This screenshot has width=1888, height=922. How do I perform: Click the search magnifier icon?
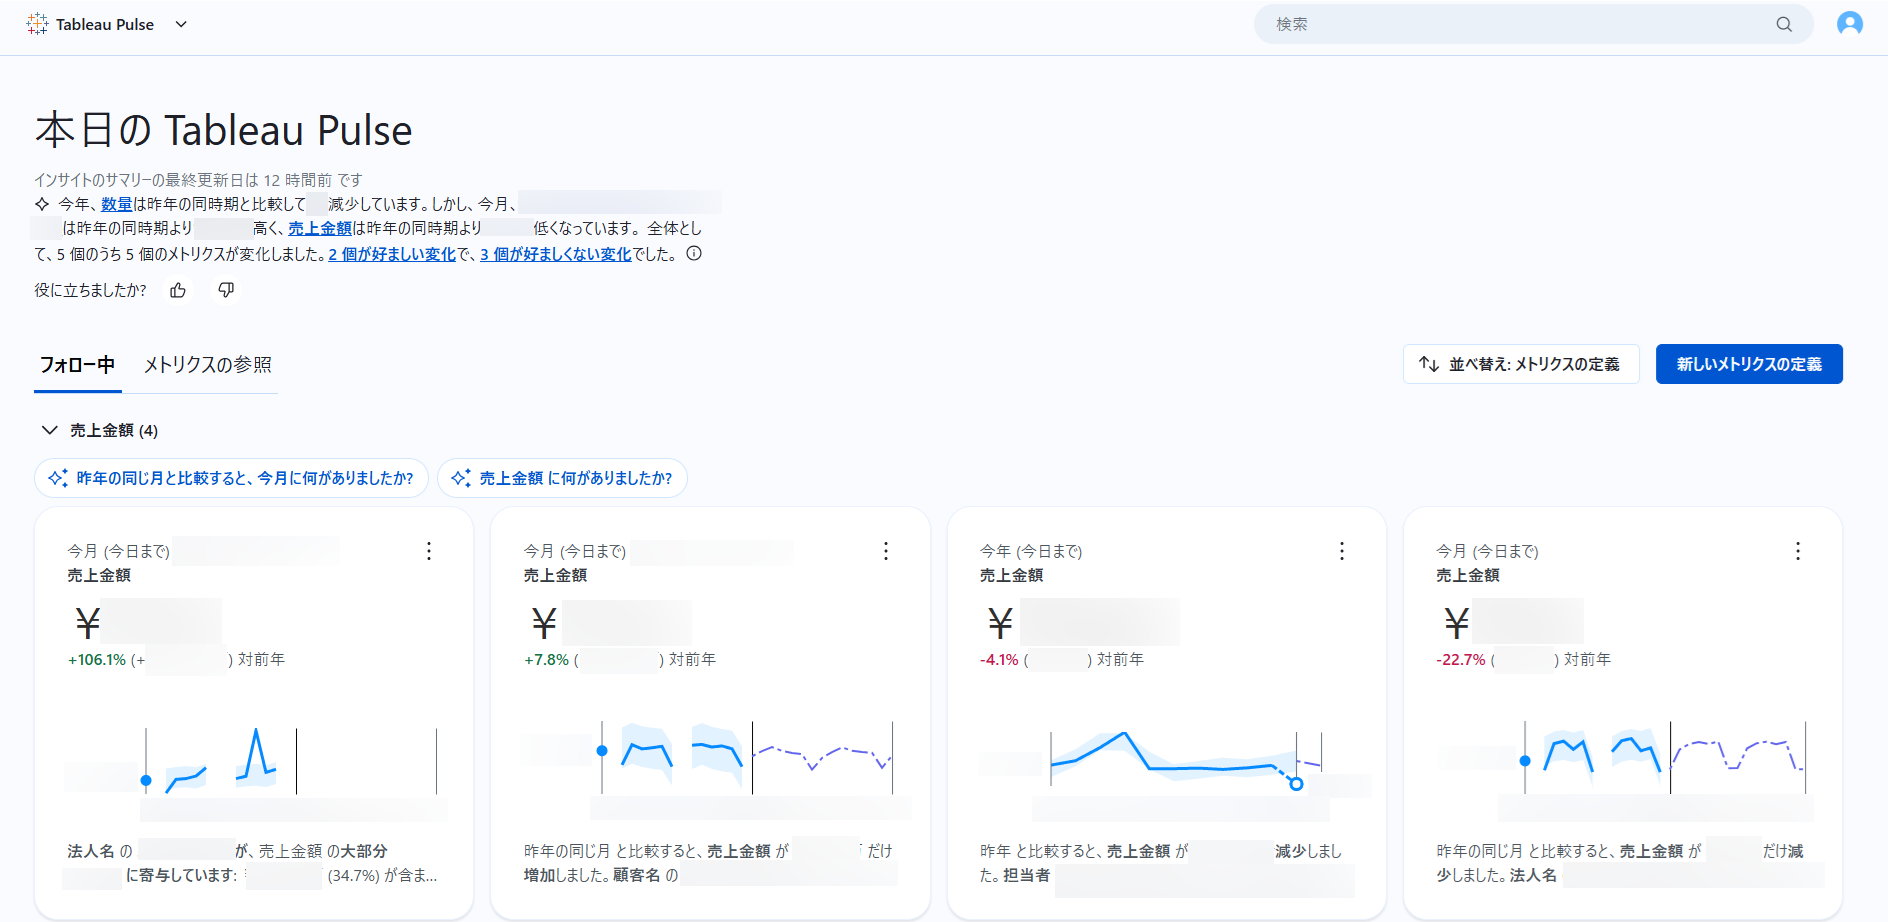point(1784,23)
